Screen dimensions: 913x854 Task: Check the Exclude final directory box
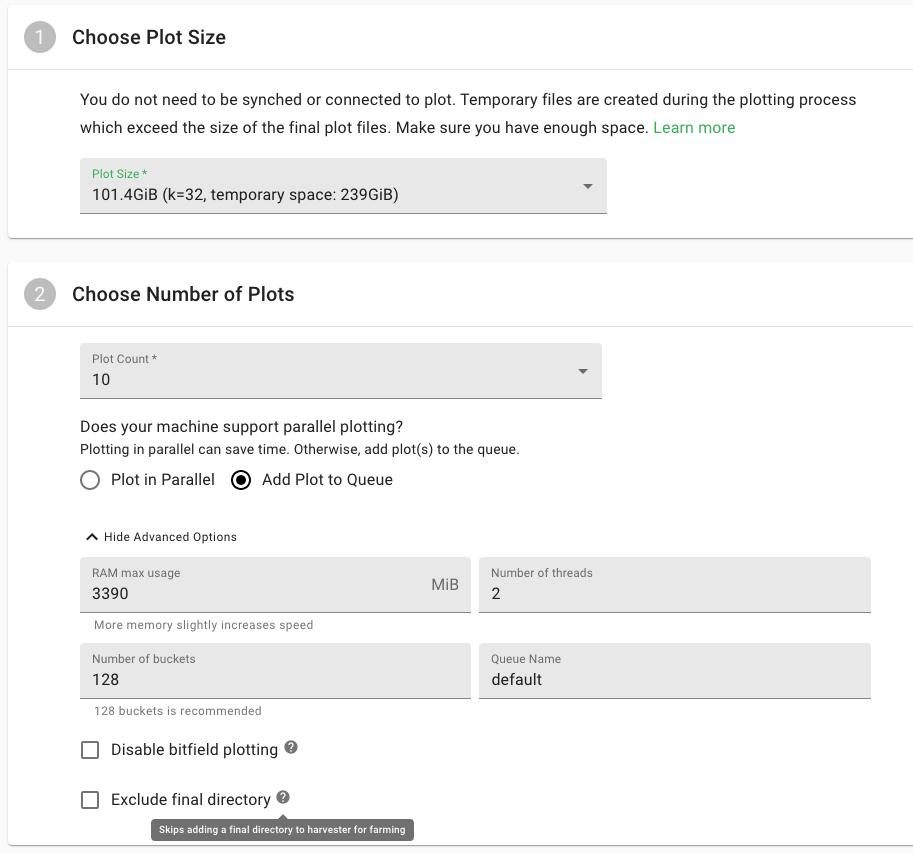coord(90,800)
